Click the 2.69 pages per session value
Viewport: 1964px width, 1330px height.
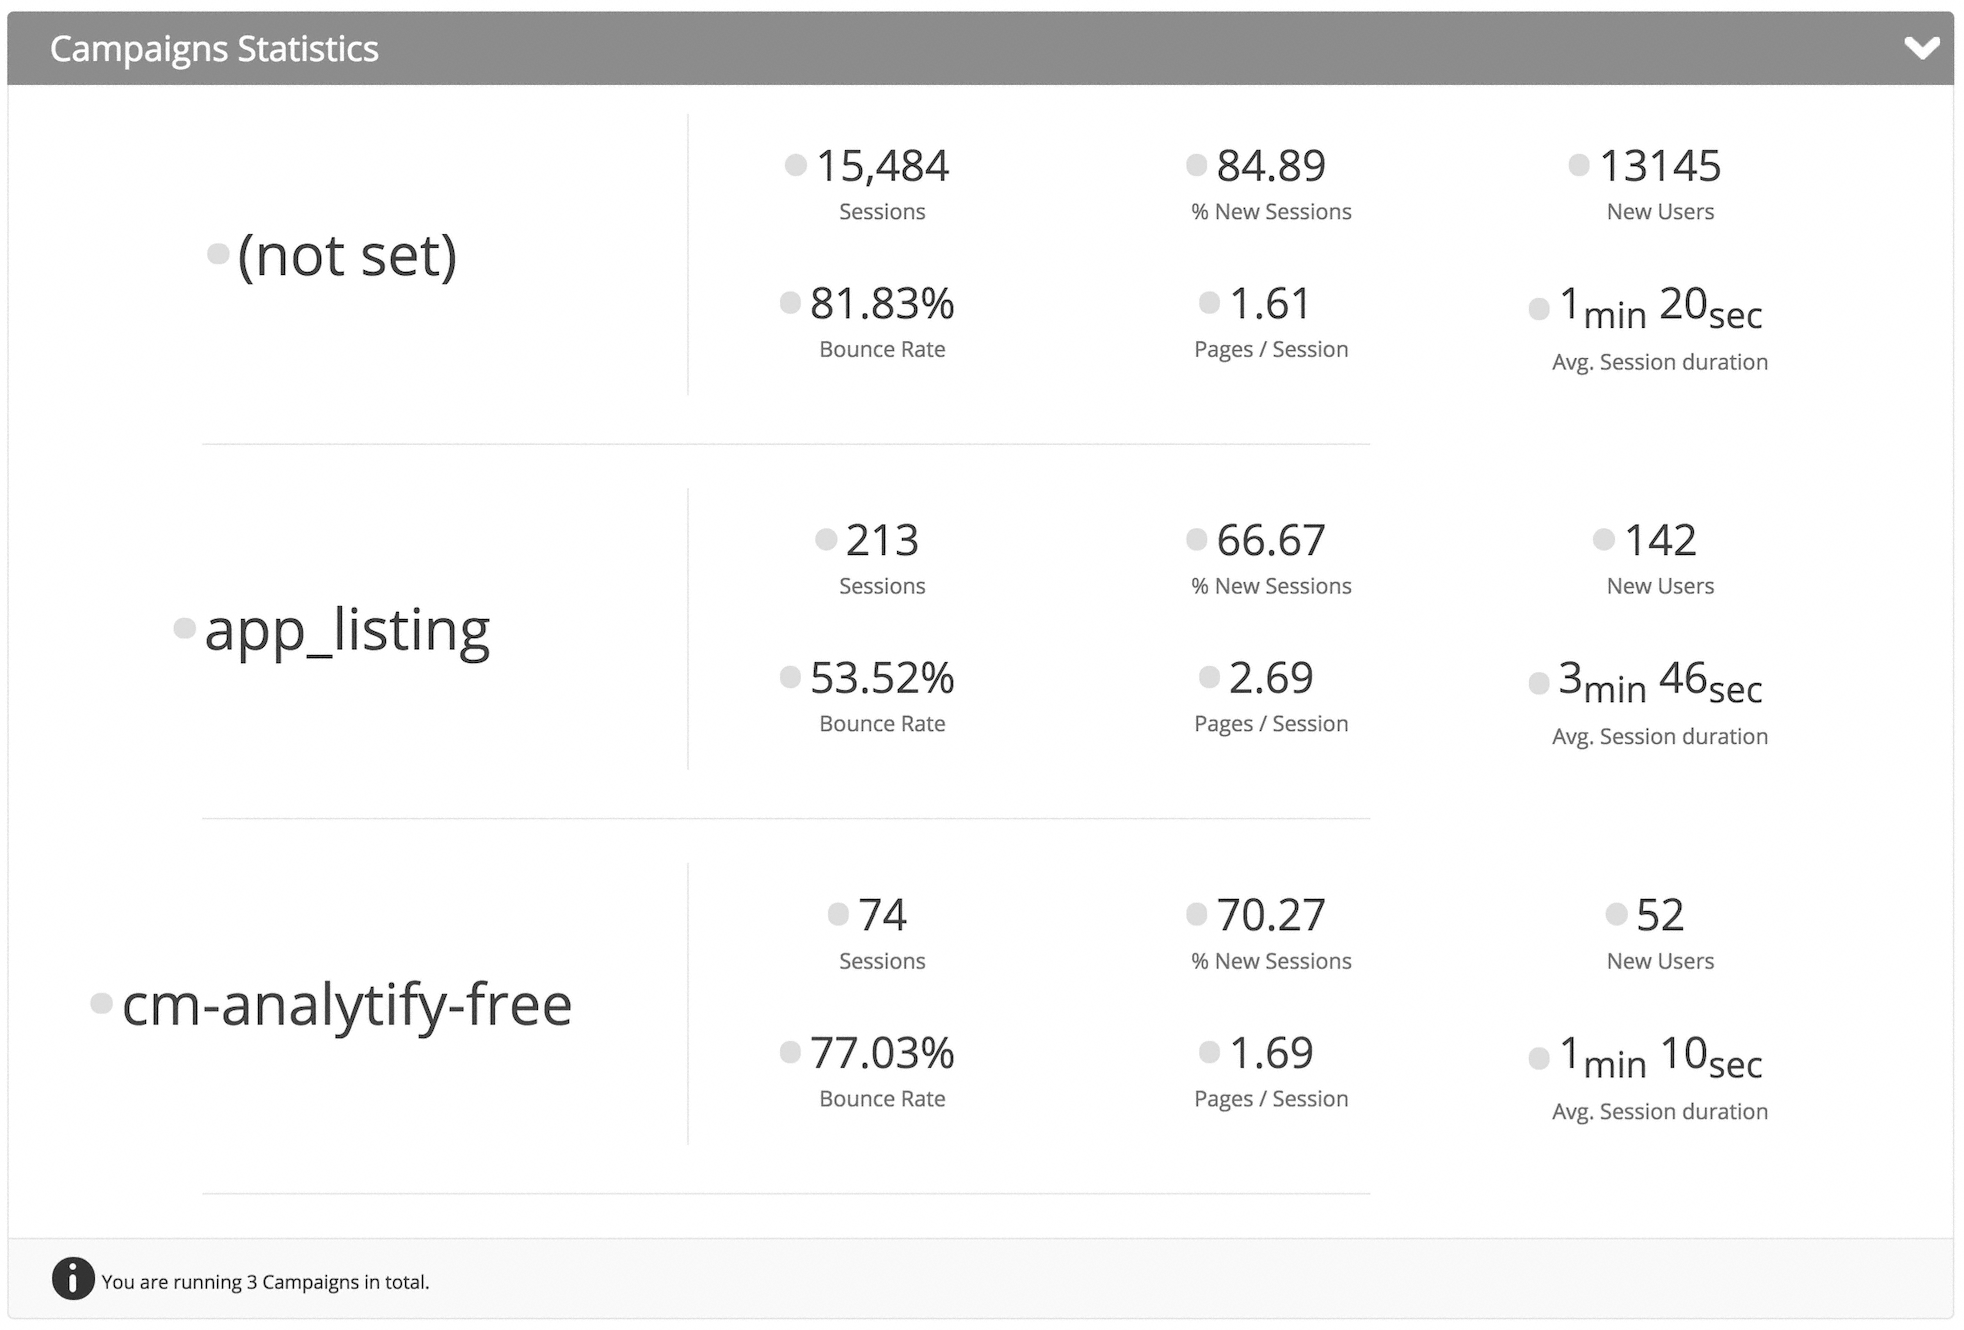1271,678
